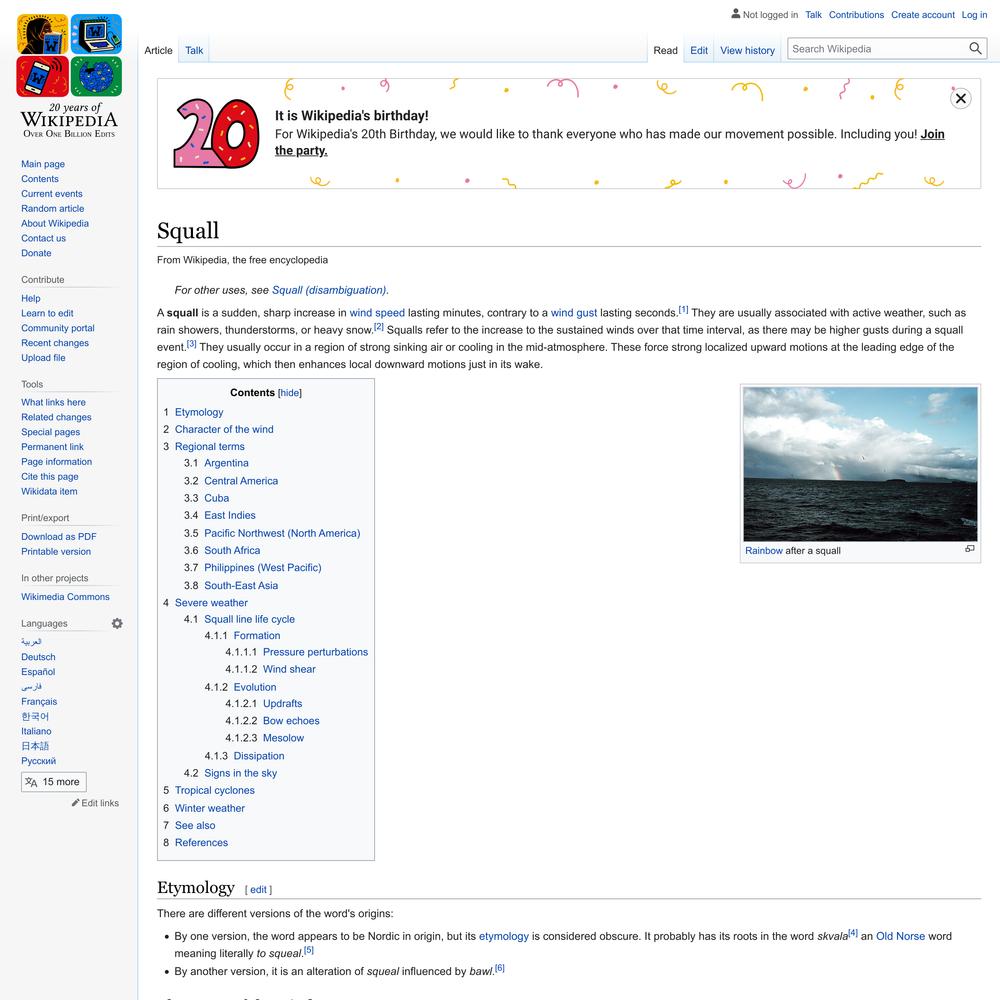Open Page information link
This screenshot has width=1000, height=1000.
(x=56, y=462)
